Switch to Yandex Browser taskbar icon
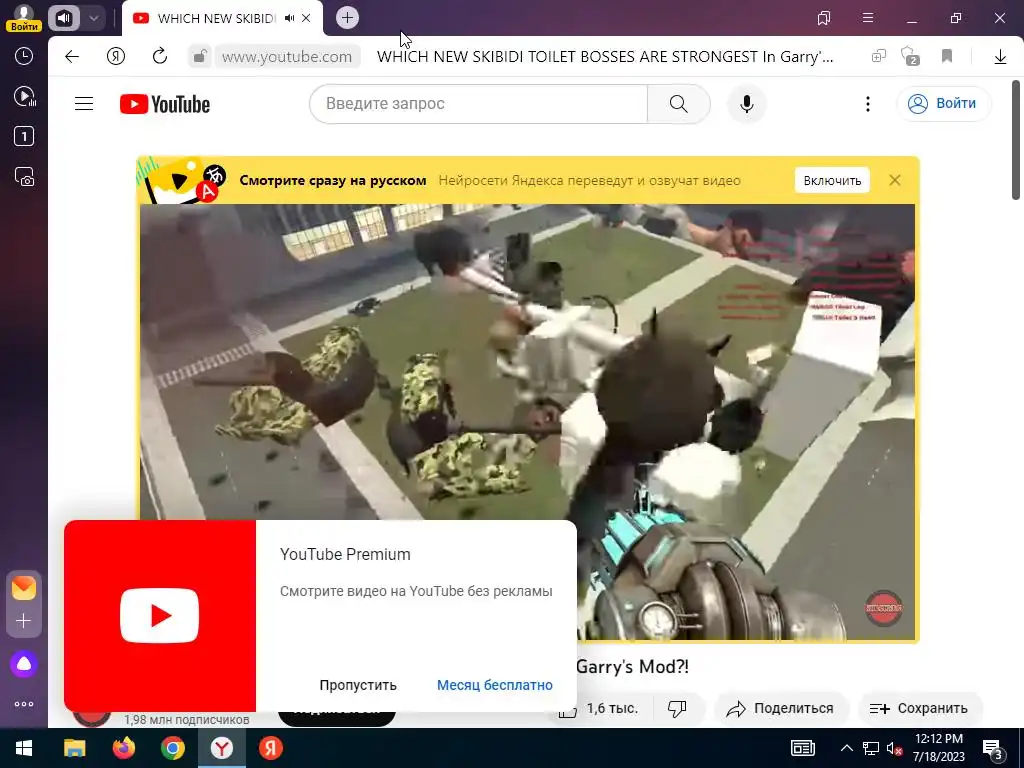 point(222,748)
